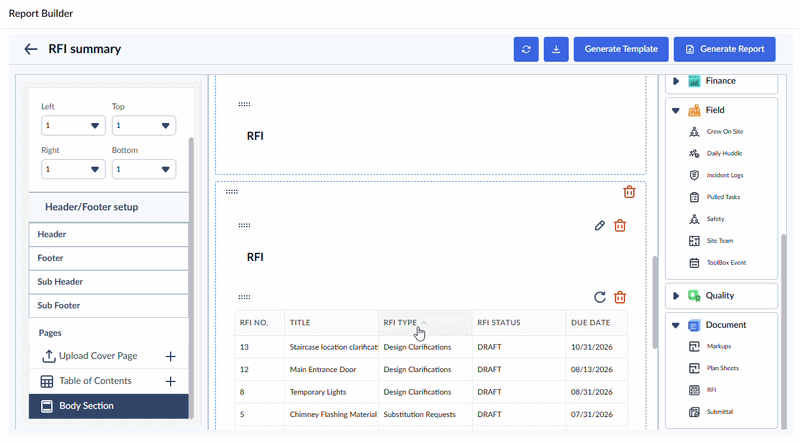This screenshot has height=442, width=800.
Task: Click the left panel vertical scrollbar
Action: (x=191, y=277)
